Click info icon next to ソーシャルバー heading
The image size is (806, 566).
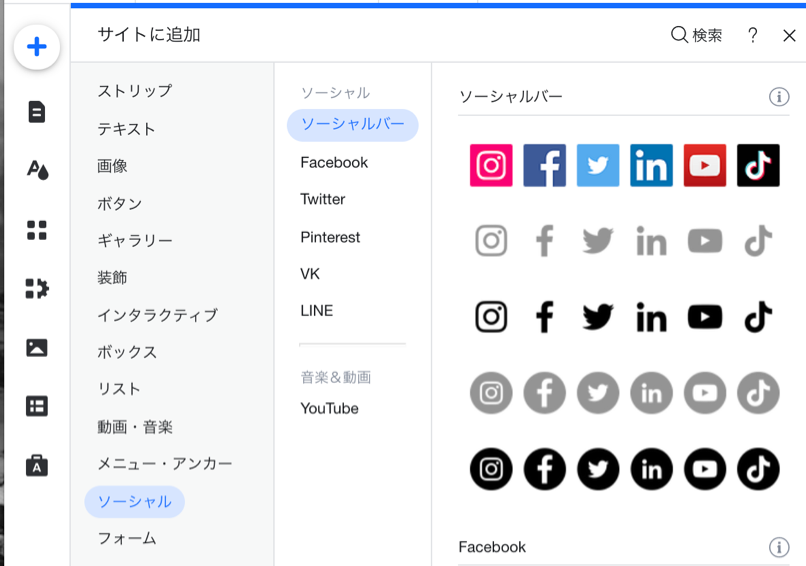click(779, 97)
